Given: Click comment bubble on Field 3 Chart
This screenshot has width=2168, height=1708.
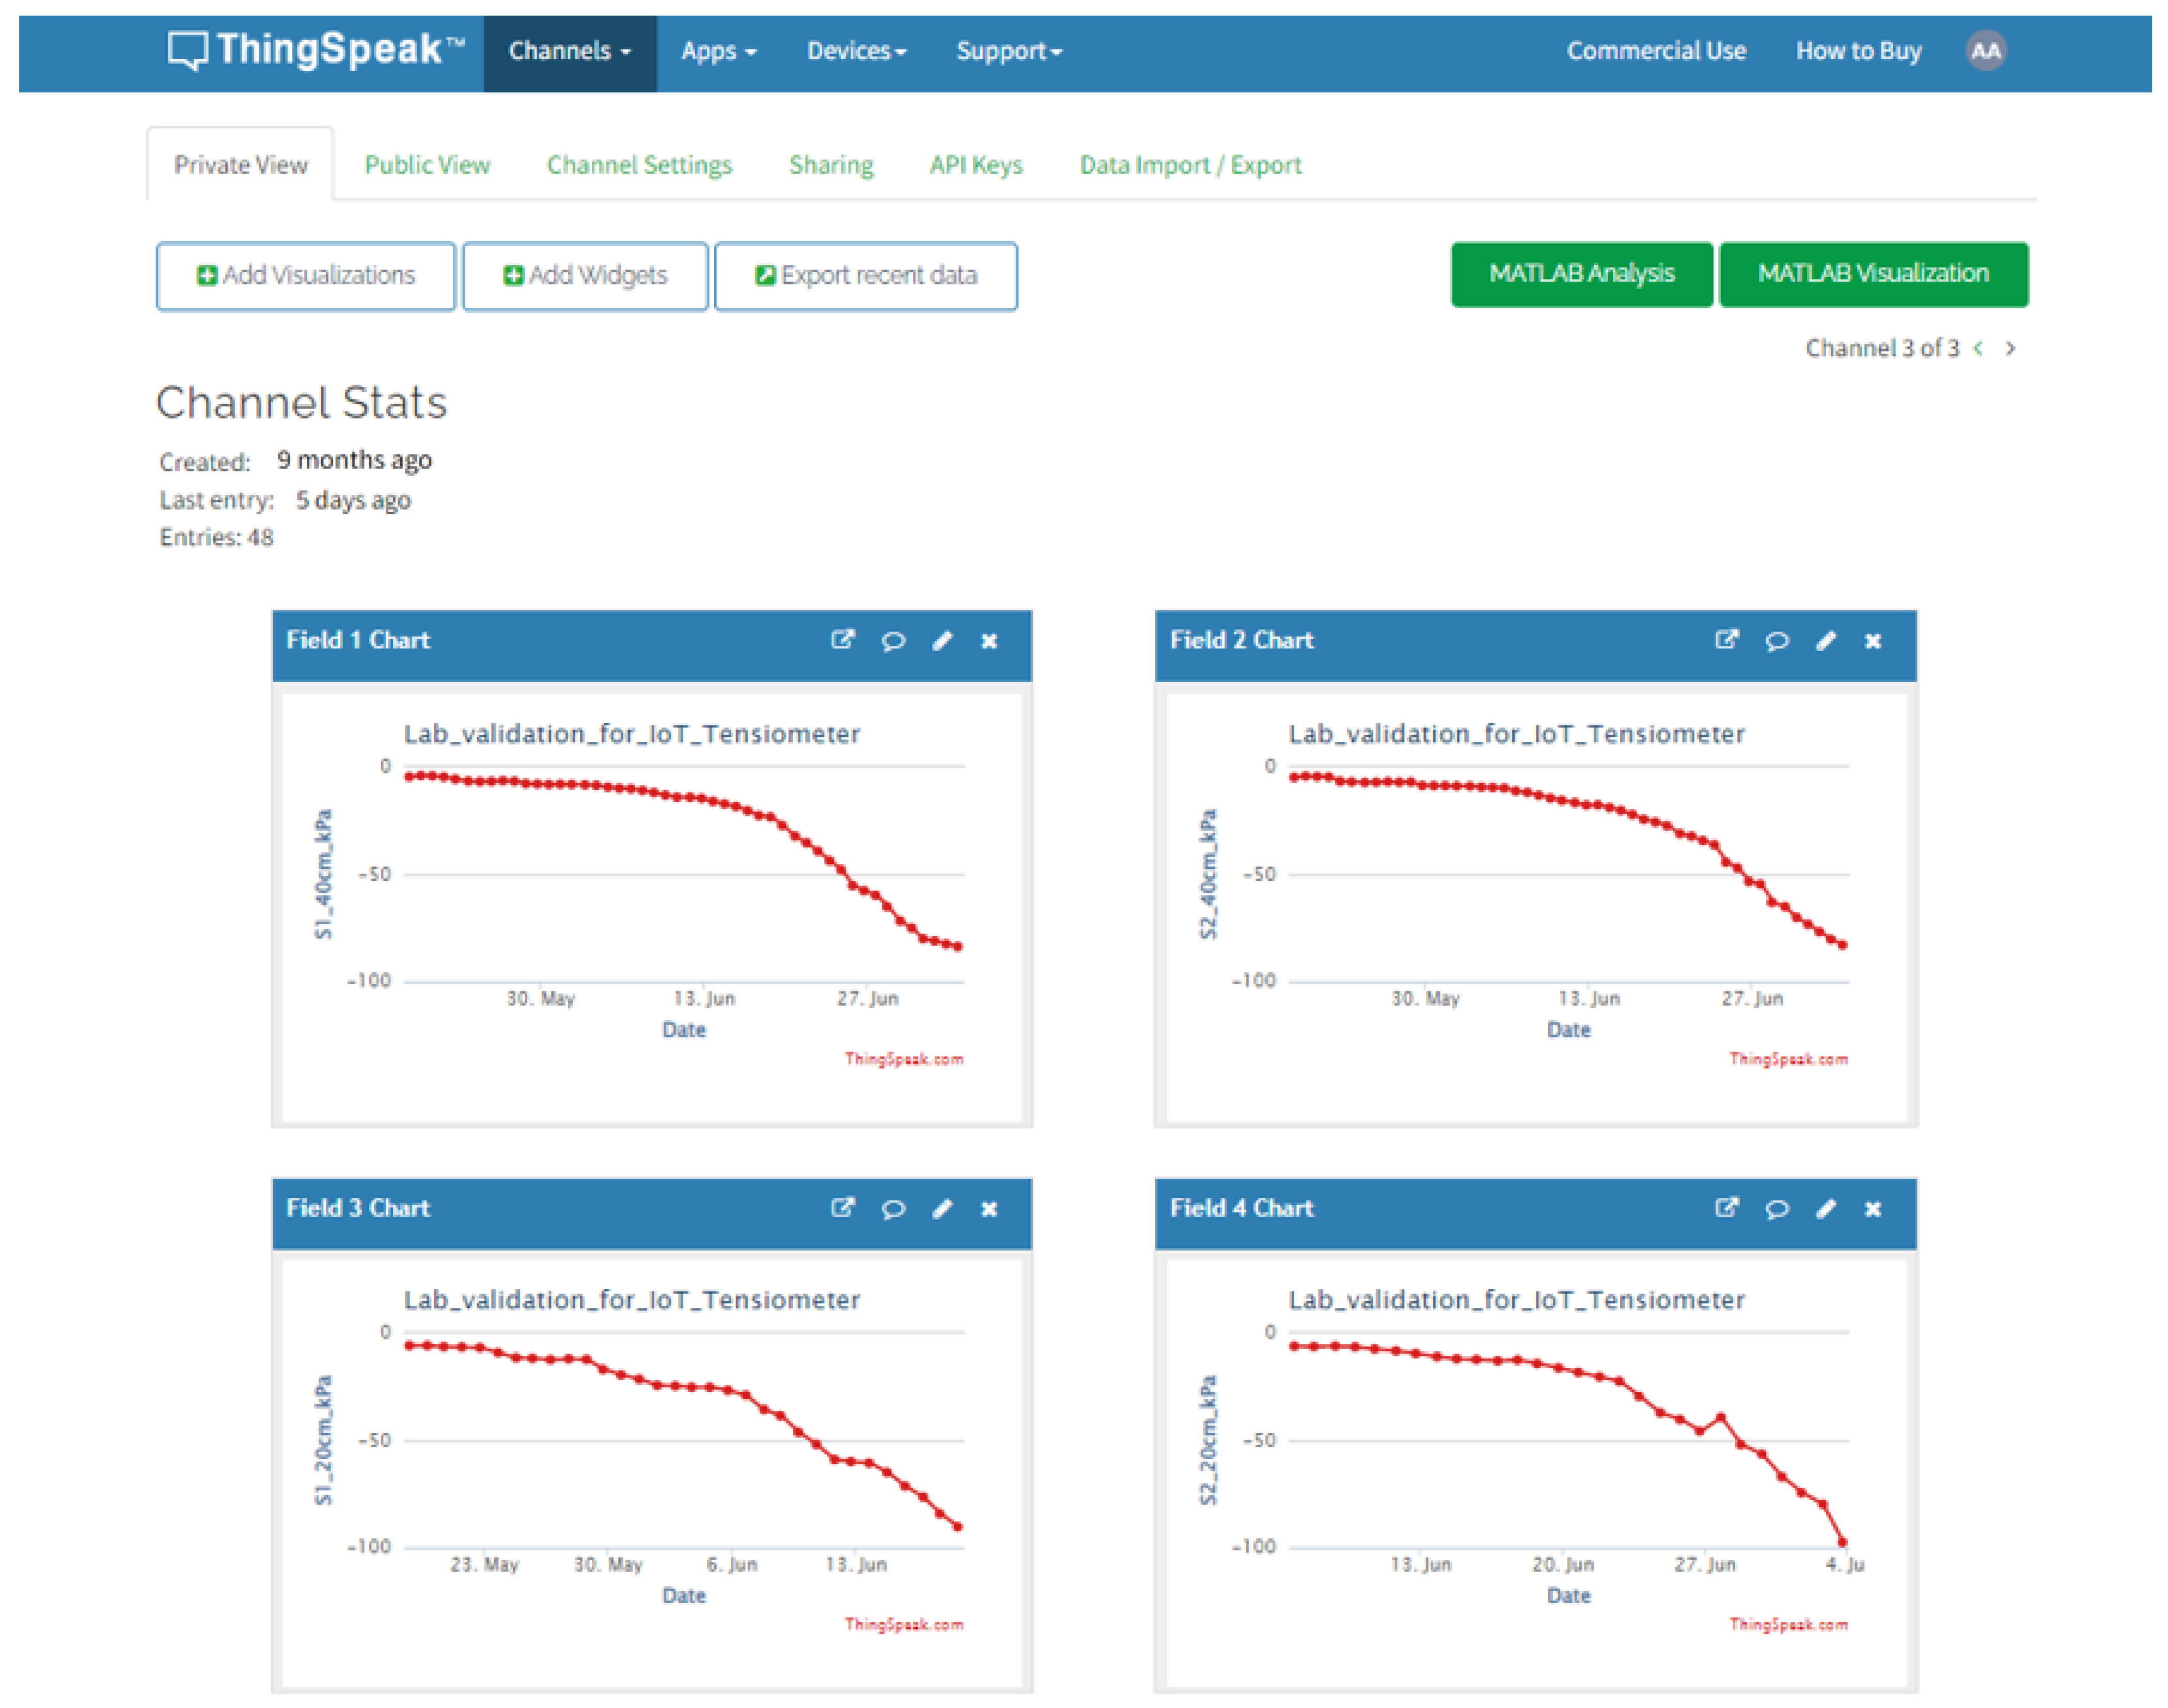Looking at the screenshot, I should (x=893, y=1209).
